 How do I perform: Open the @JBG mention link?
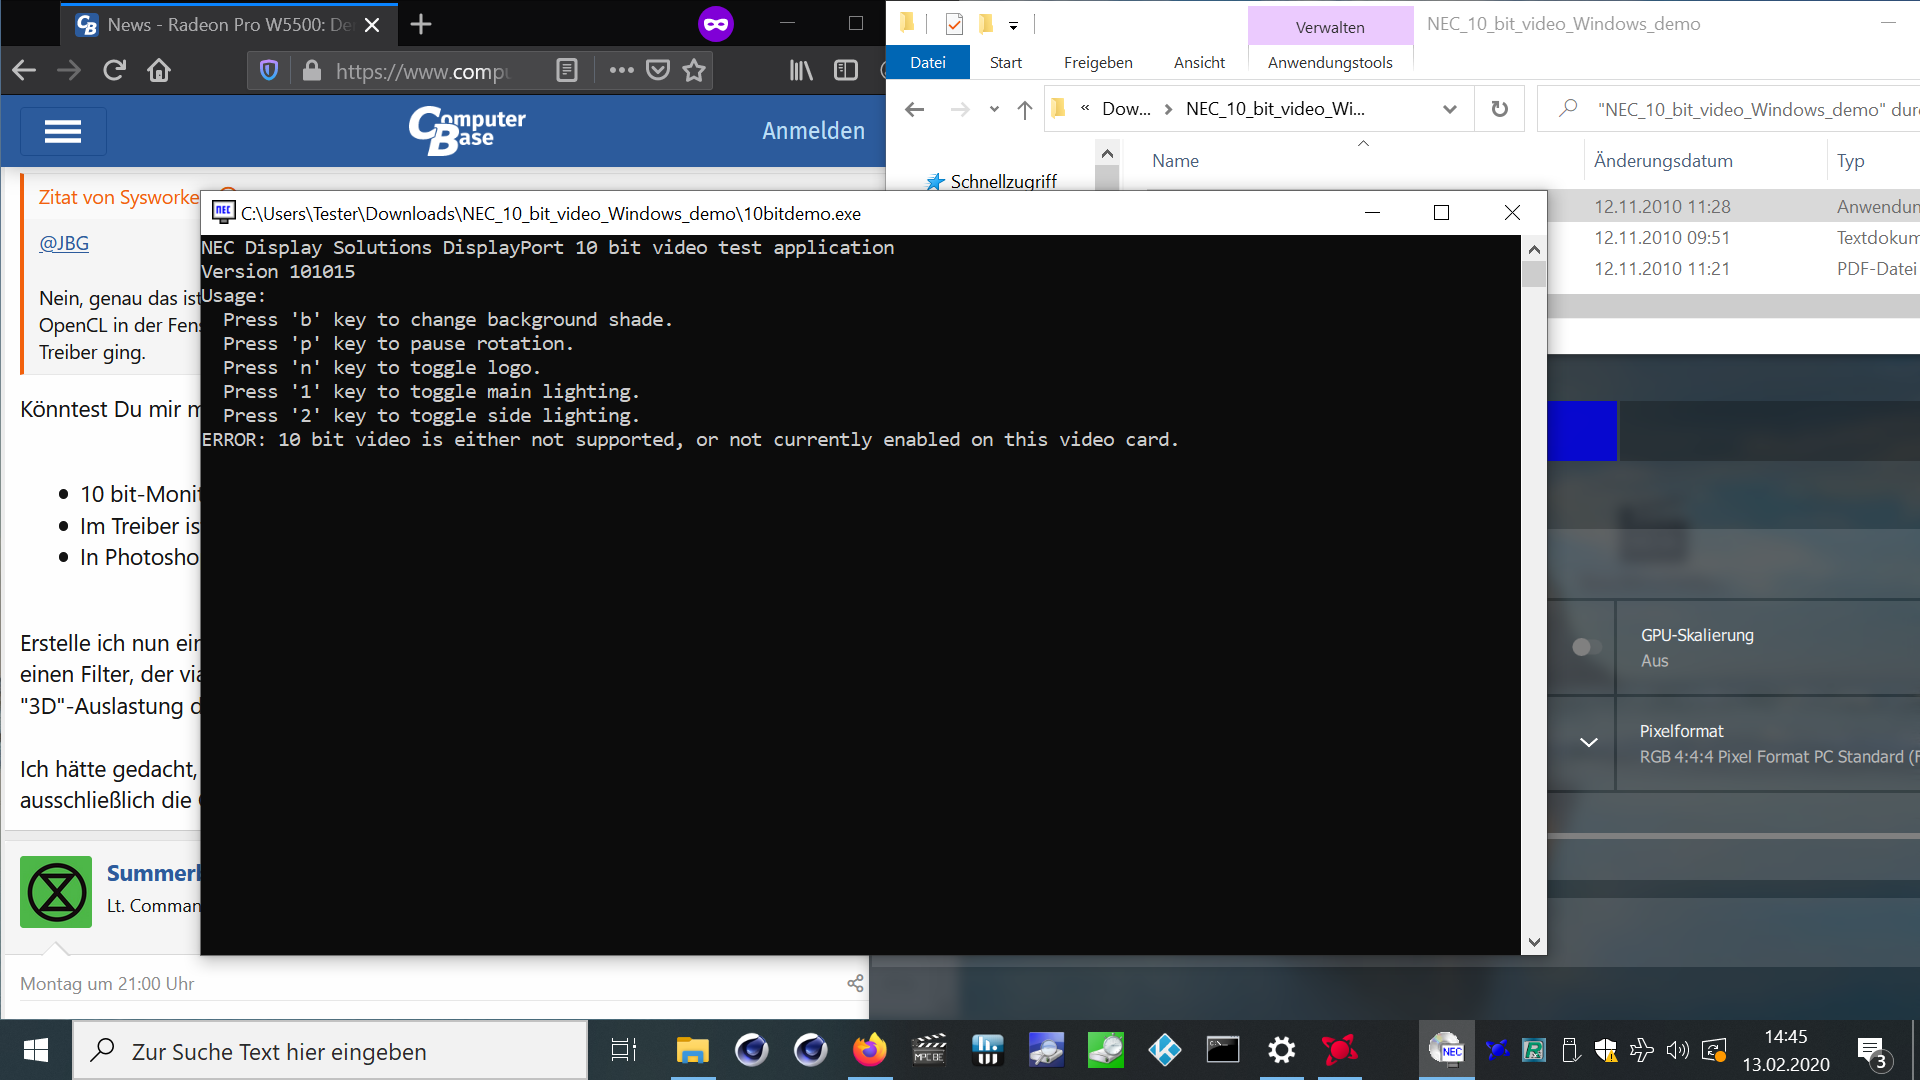(x=64, y=243)
